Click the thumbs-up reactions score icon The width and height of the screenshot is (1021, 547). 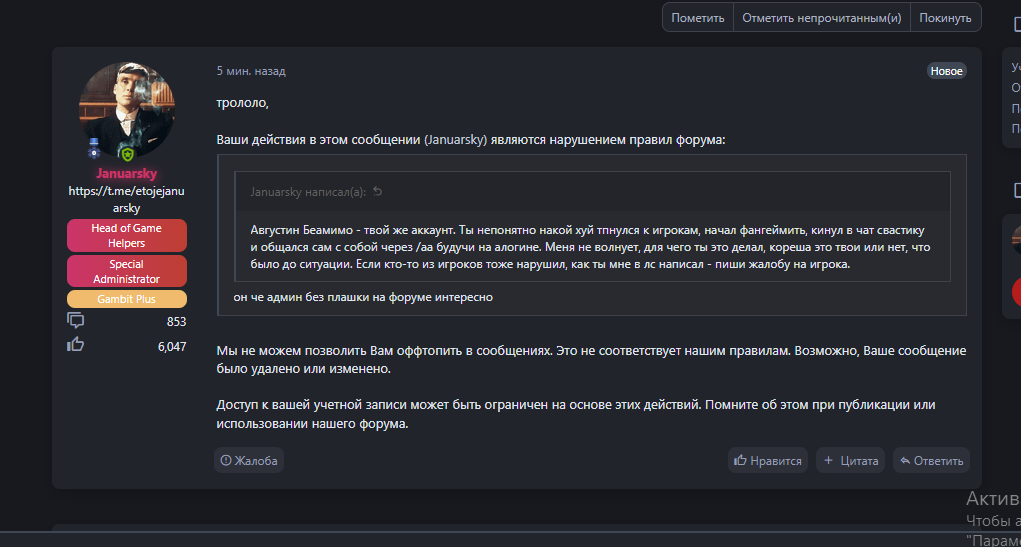(x=76, y=345)
